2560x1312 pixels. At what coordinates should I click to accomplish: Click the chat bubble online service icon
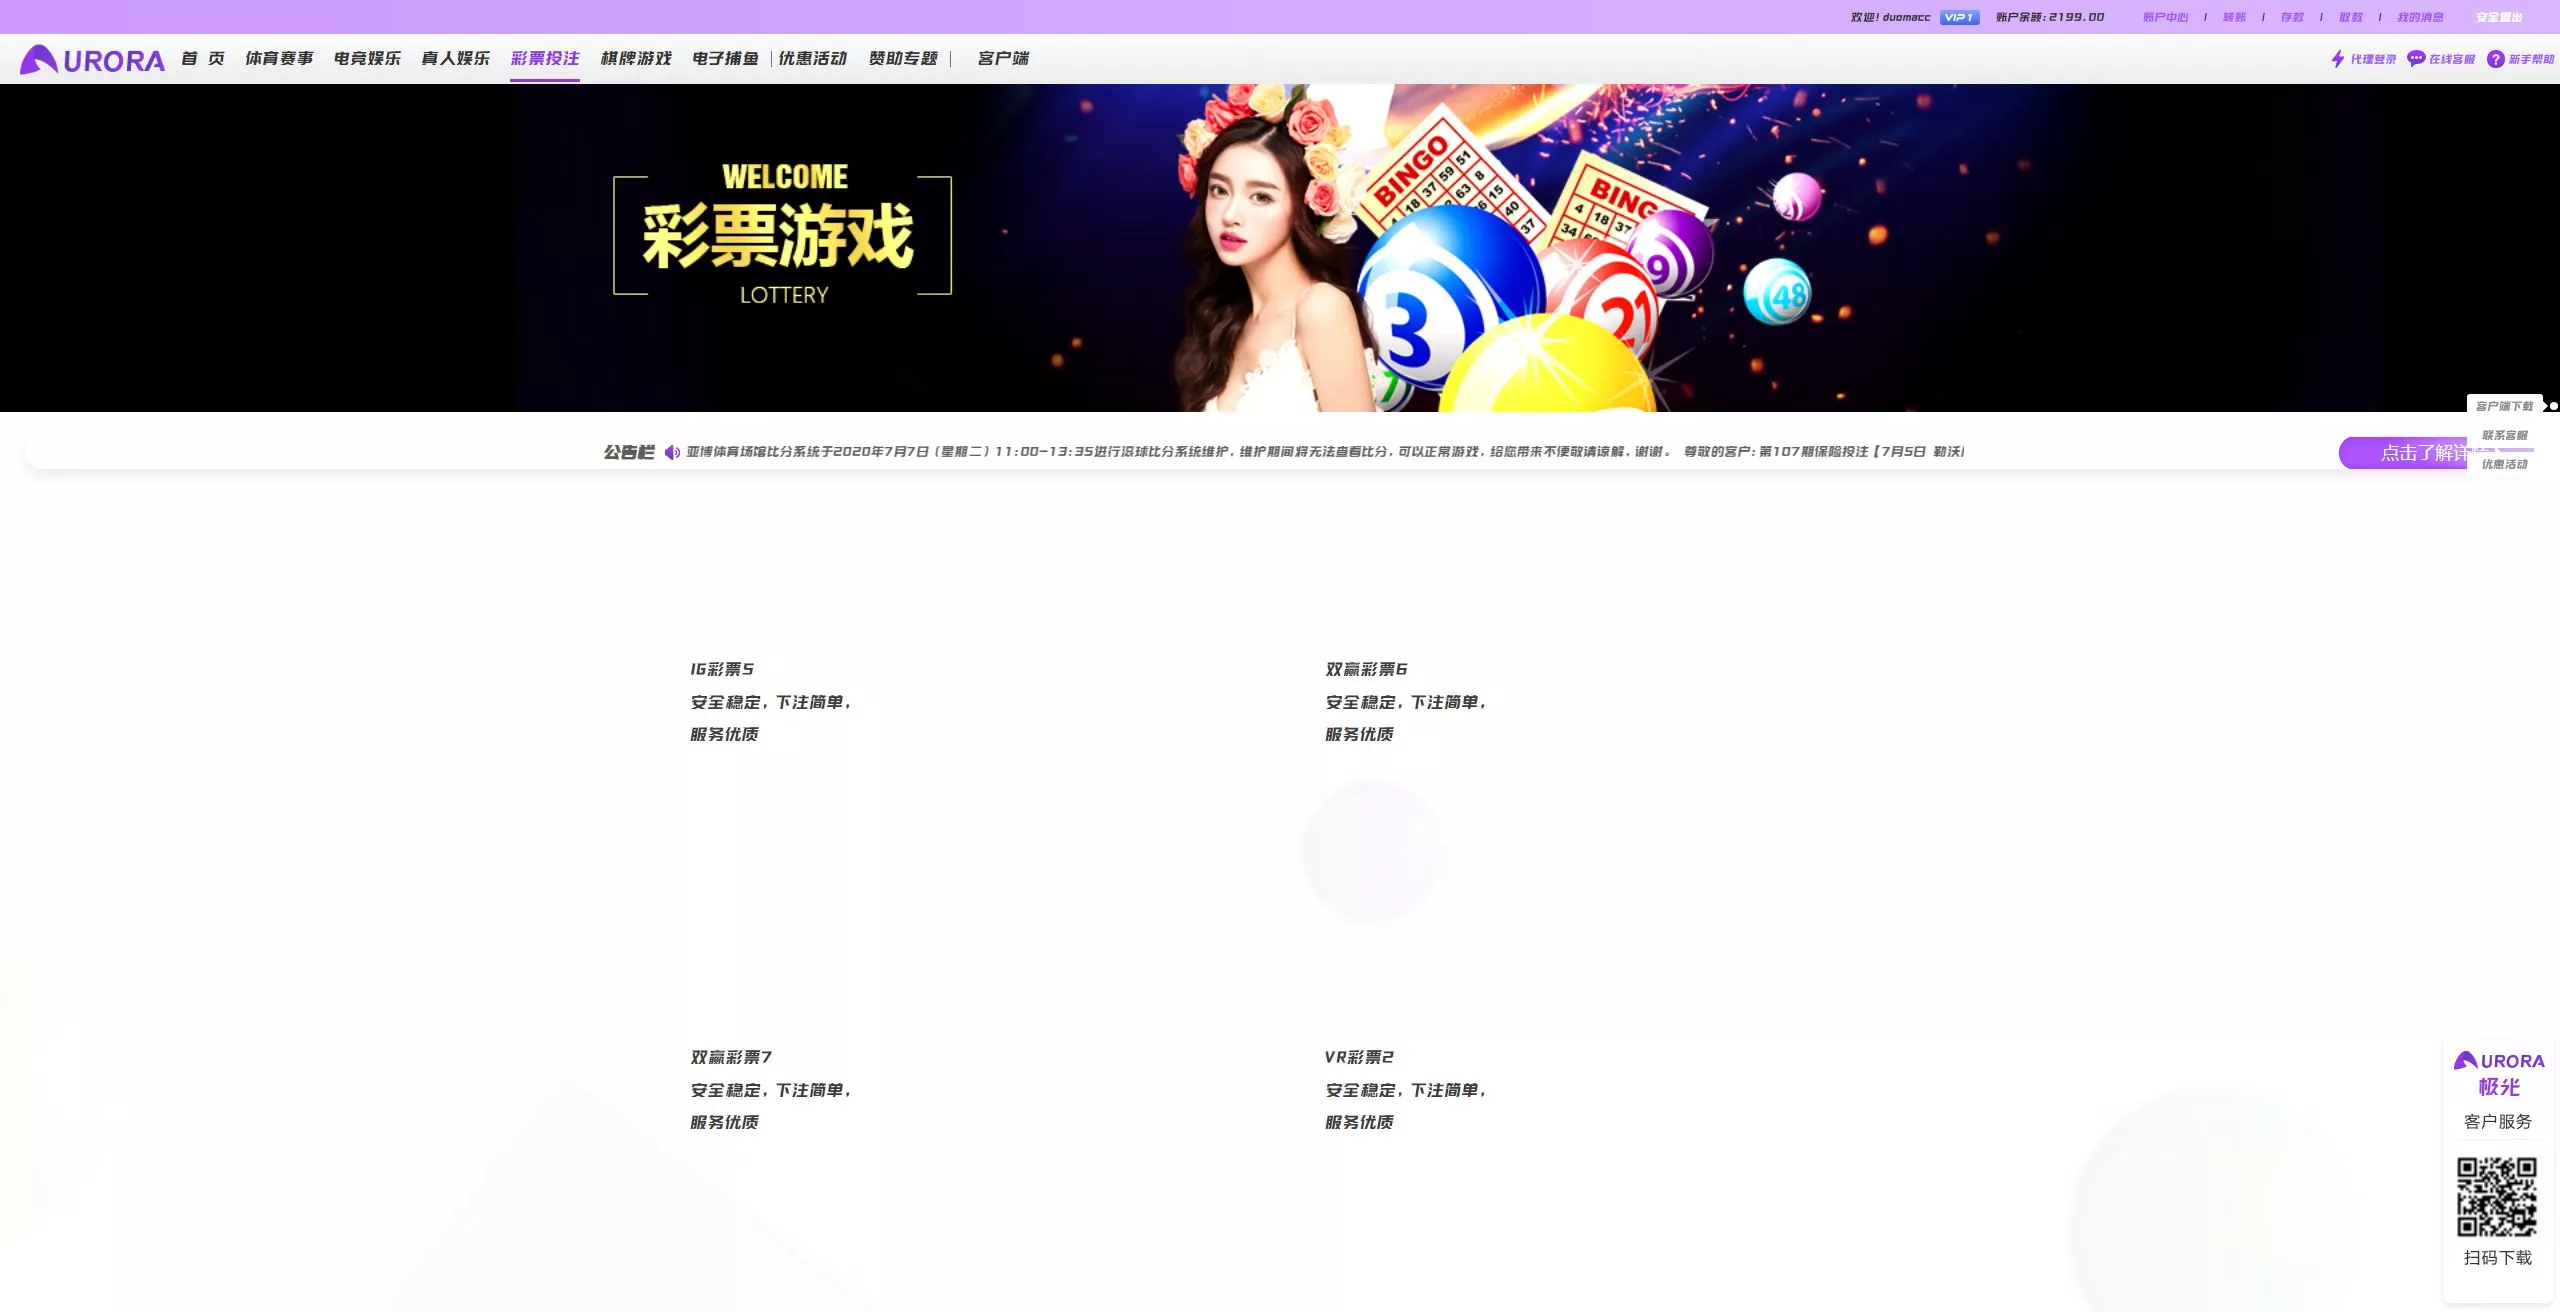point(2416,59)
